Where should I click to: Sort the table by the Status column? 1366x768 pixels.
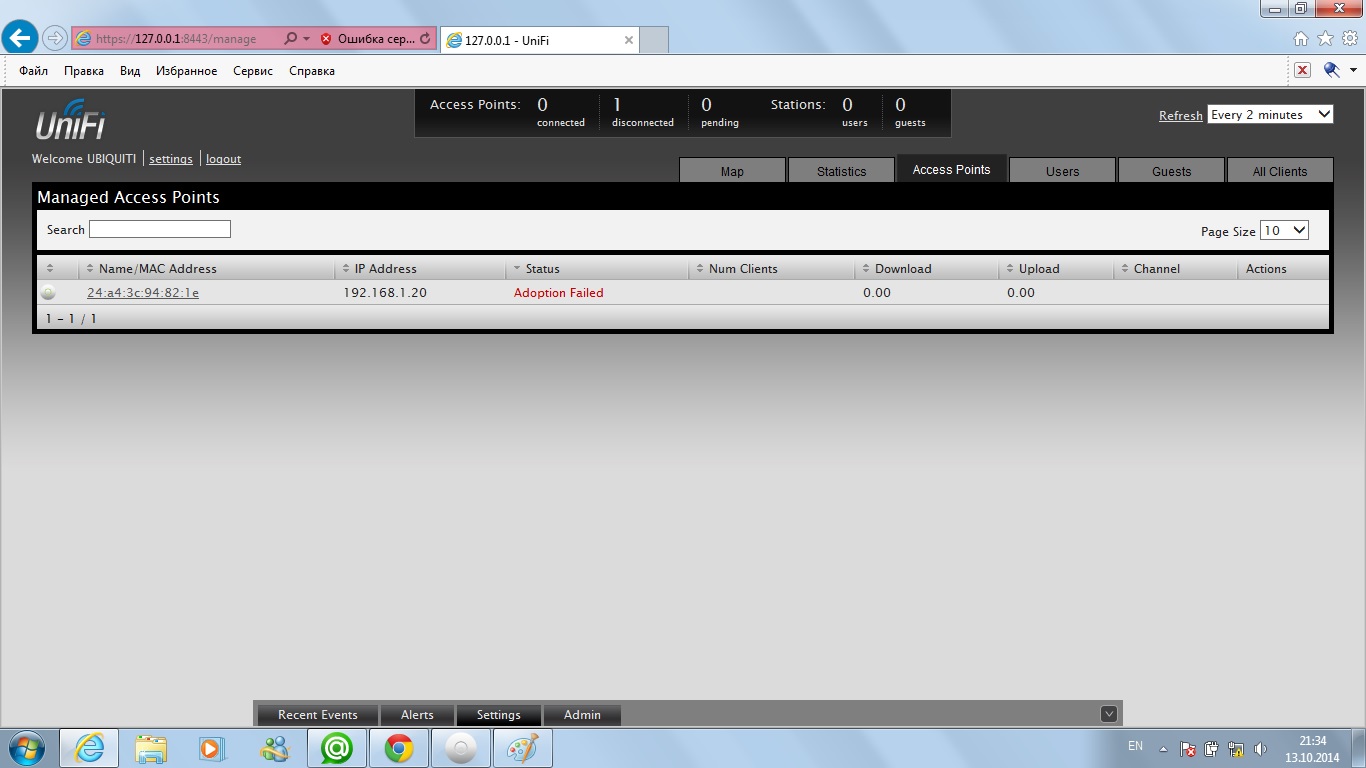(x=543, y=269)
